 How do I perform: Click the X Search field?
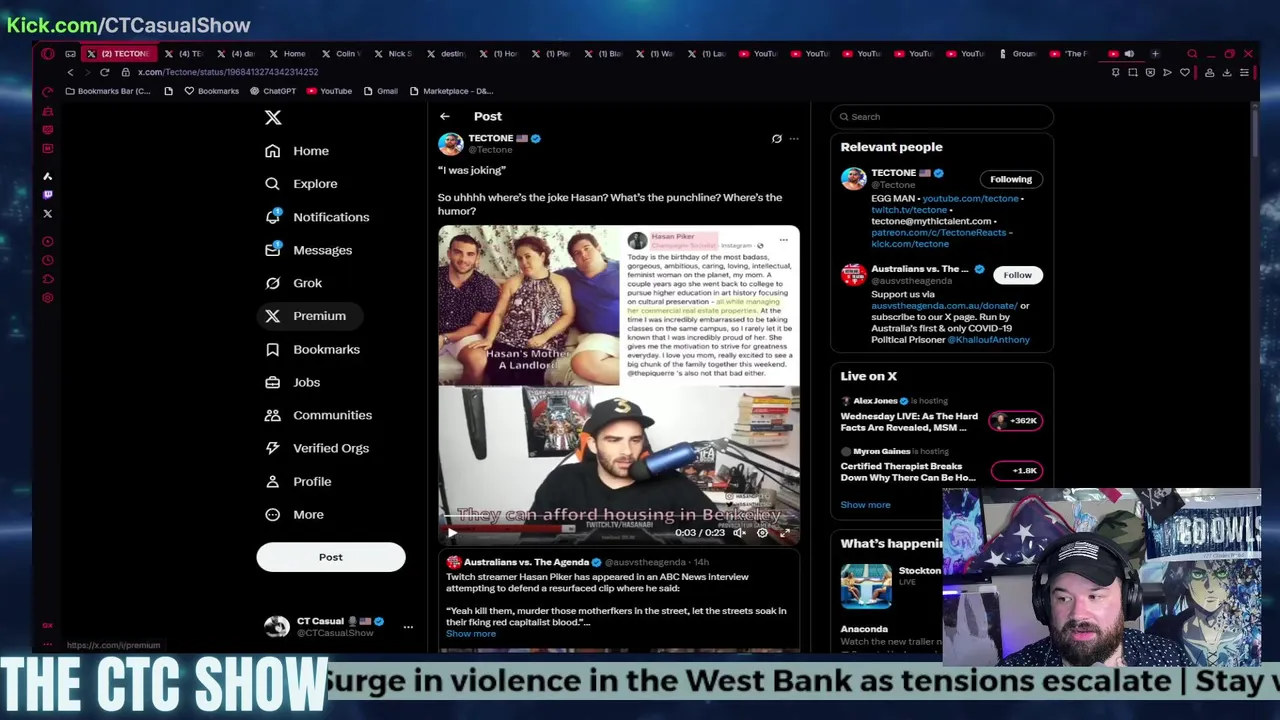coord(942,117)
